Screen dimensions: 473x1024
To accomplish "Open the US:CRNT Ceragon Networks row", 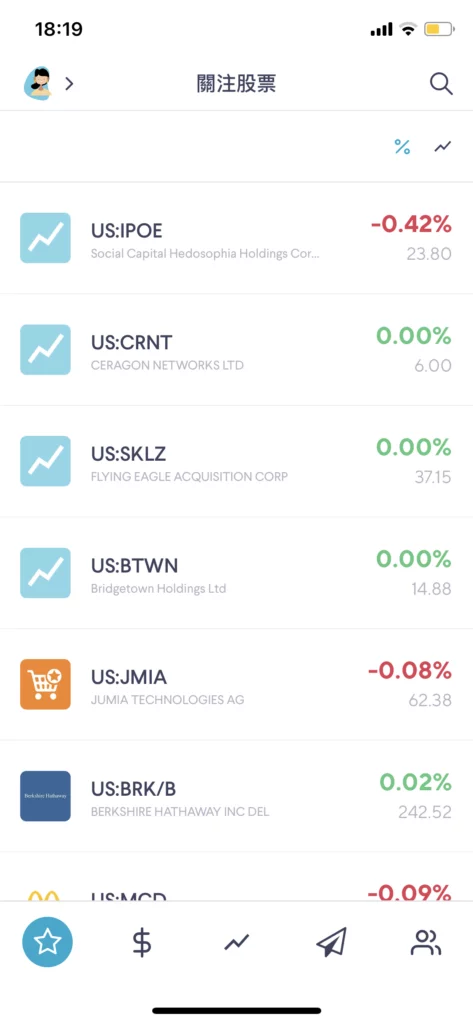I will coord(236,349).
